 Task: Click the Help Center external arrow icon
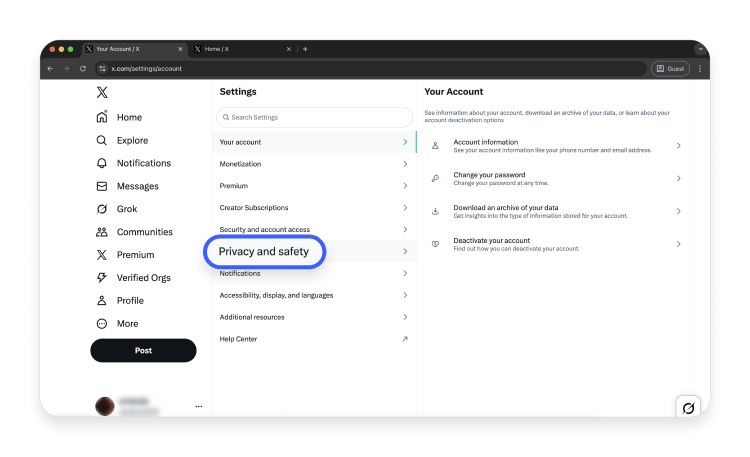(405, 339)
